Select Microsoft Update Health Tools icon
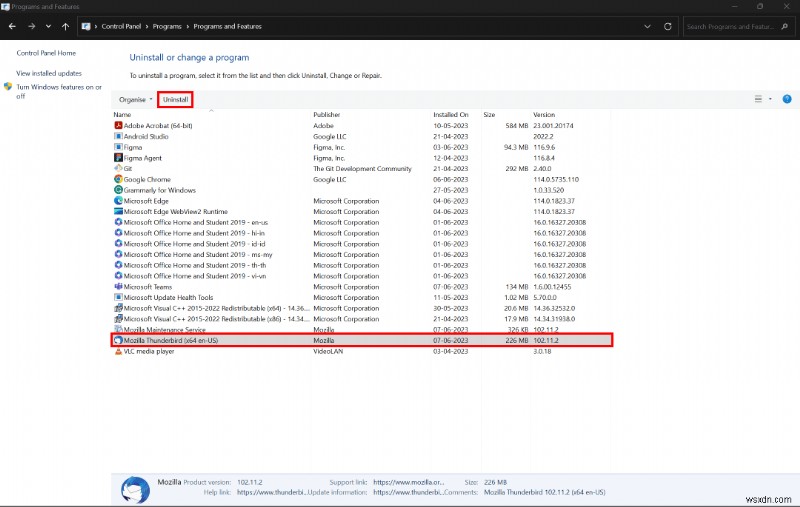Viewport: 800px width, 507px height. tap(118, 297)
